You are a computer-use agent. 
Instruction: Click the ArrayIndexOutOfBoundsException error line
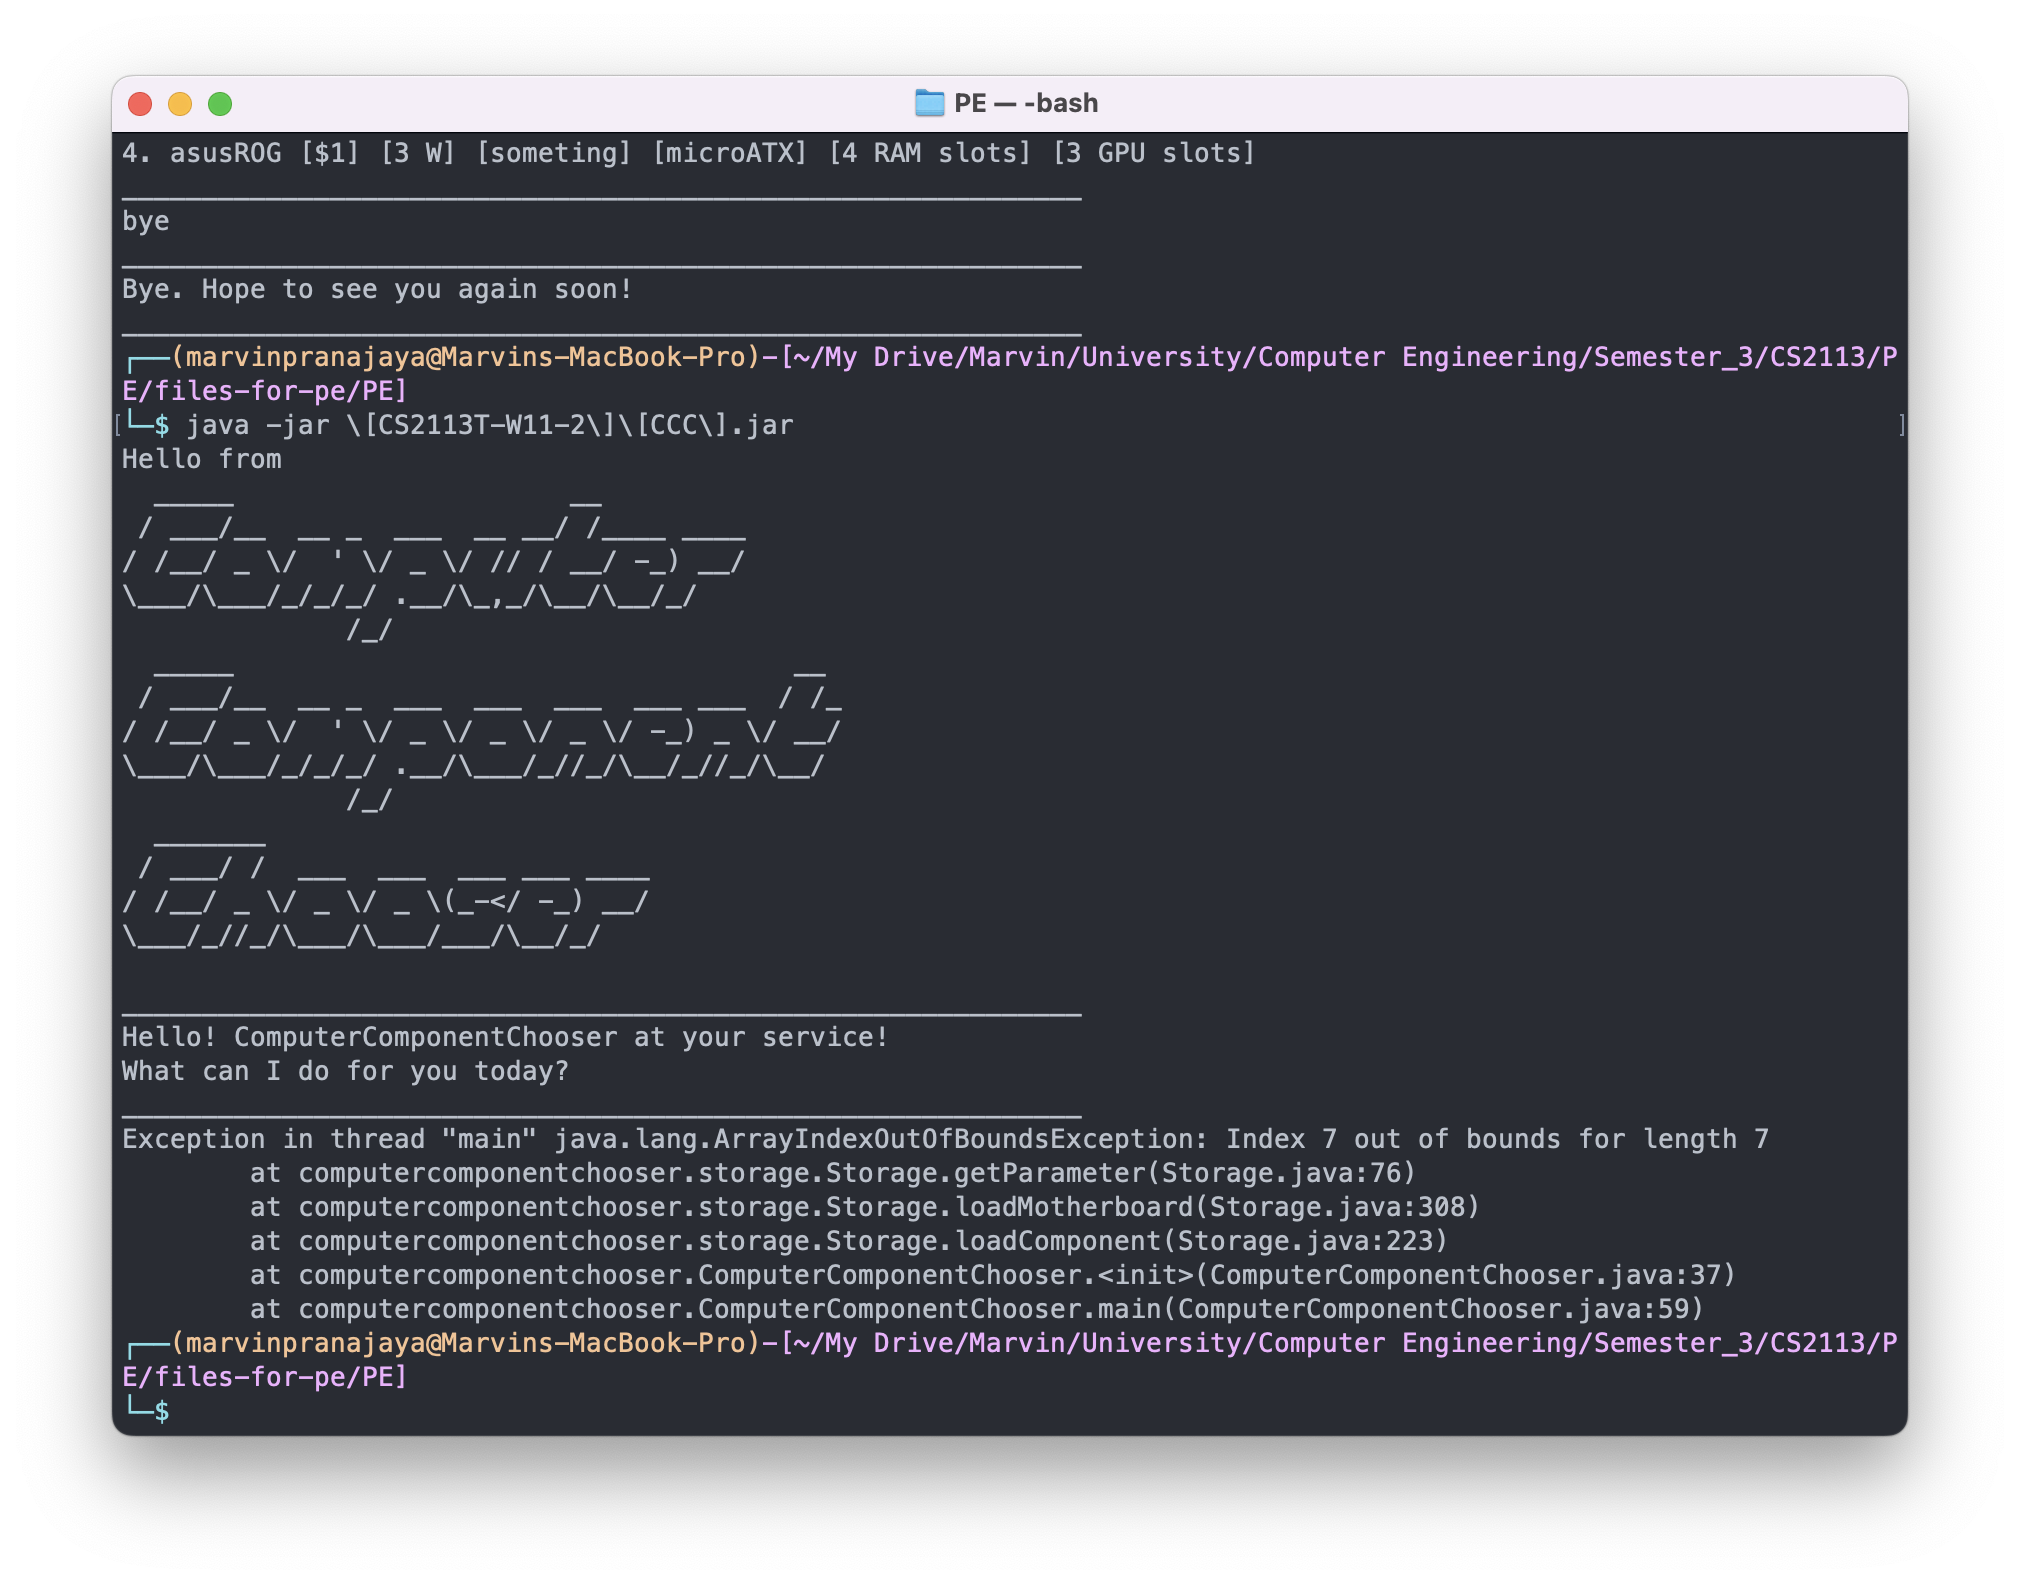[x=944, y=1139]
